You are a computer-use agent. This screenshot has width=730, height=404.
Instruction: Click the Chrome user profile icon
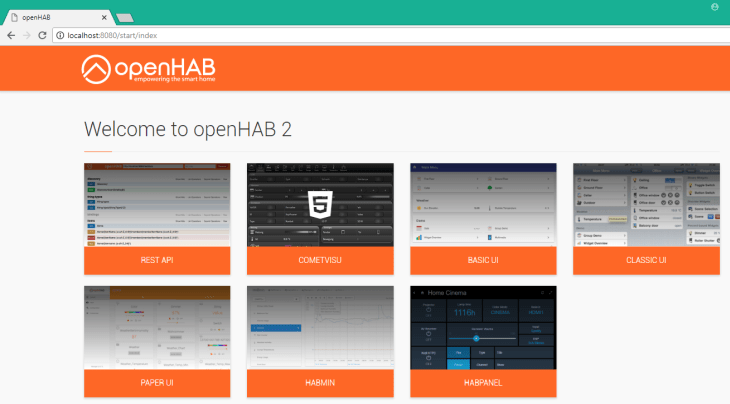[x=714, y=7]
